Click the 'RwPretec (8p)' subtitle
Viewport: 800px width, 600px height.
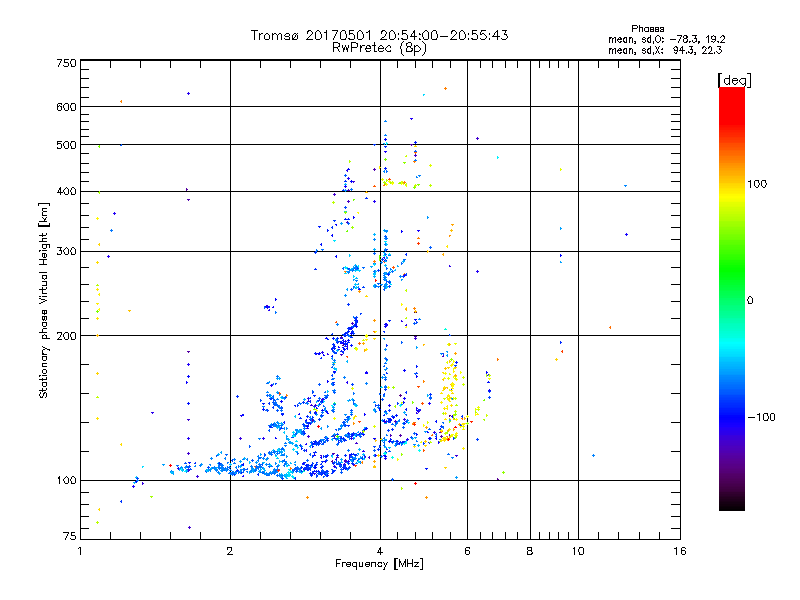[379, 48]
